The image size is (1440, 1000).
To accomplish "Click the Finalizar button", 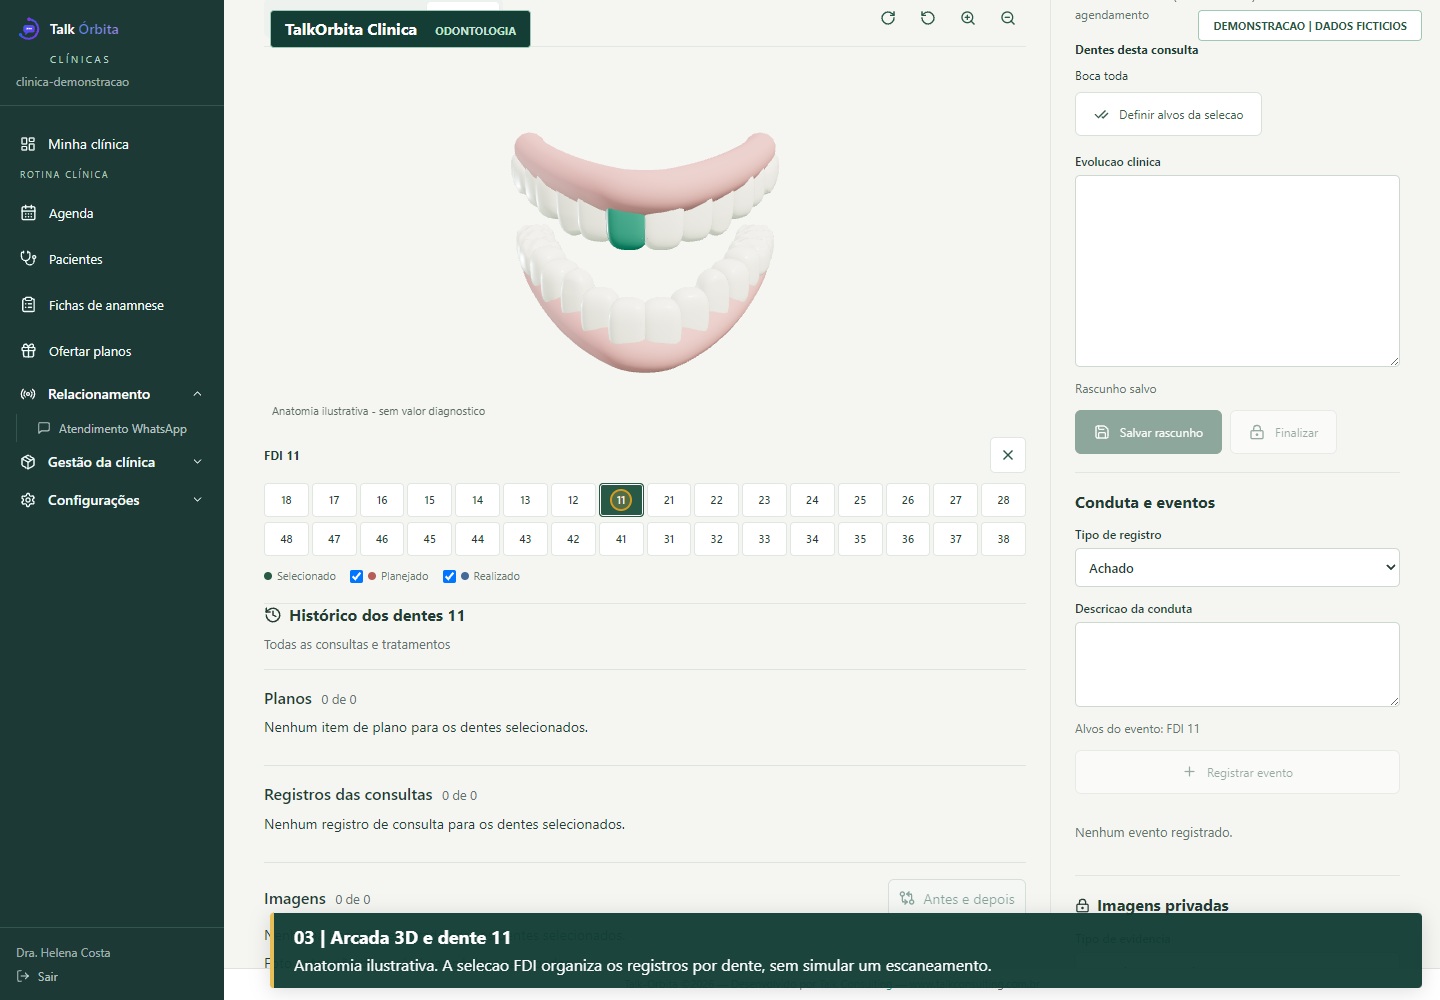I will coord(1283,432).
